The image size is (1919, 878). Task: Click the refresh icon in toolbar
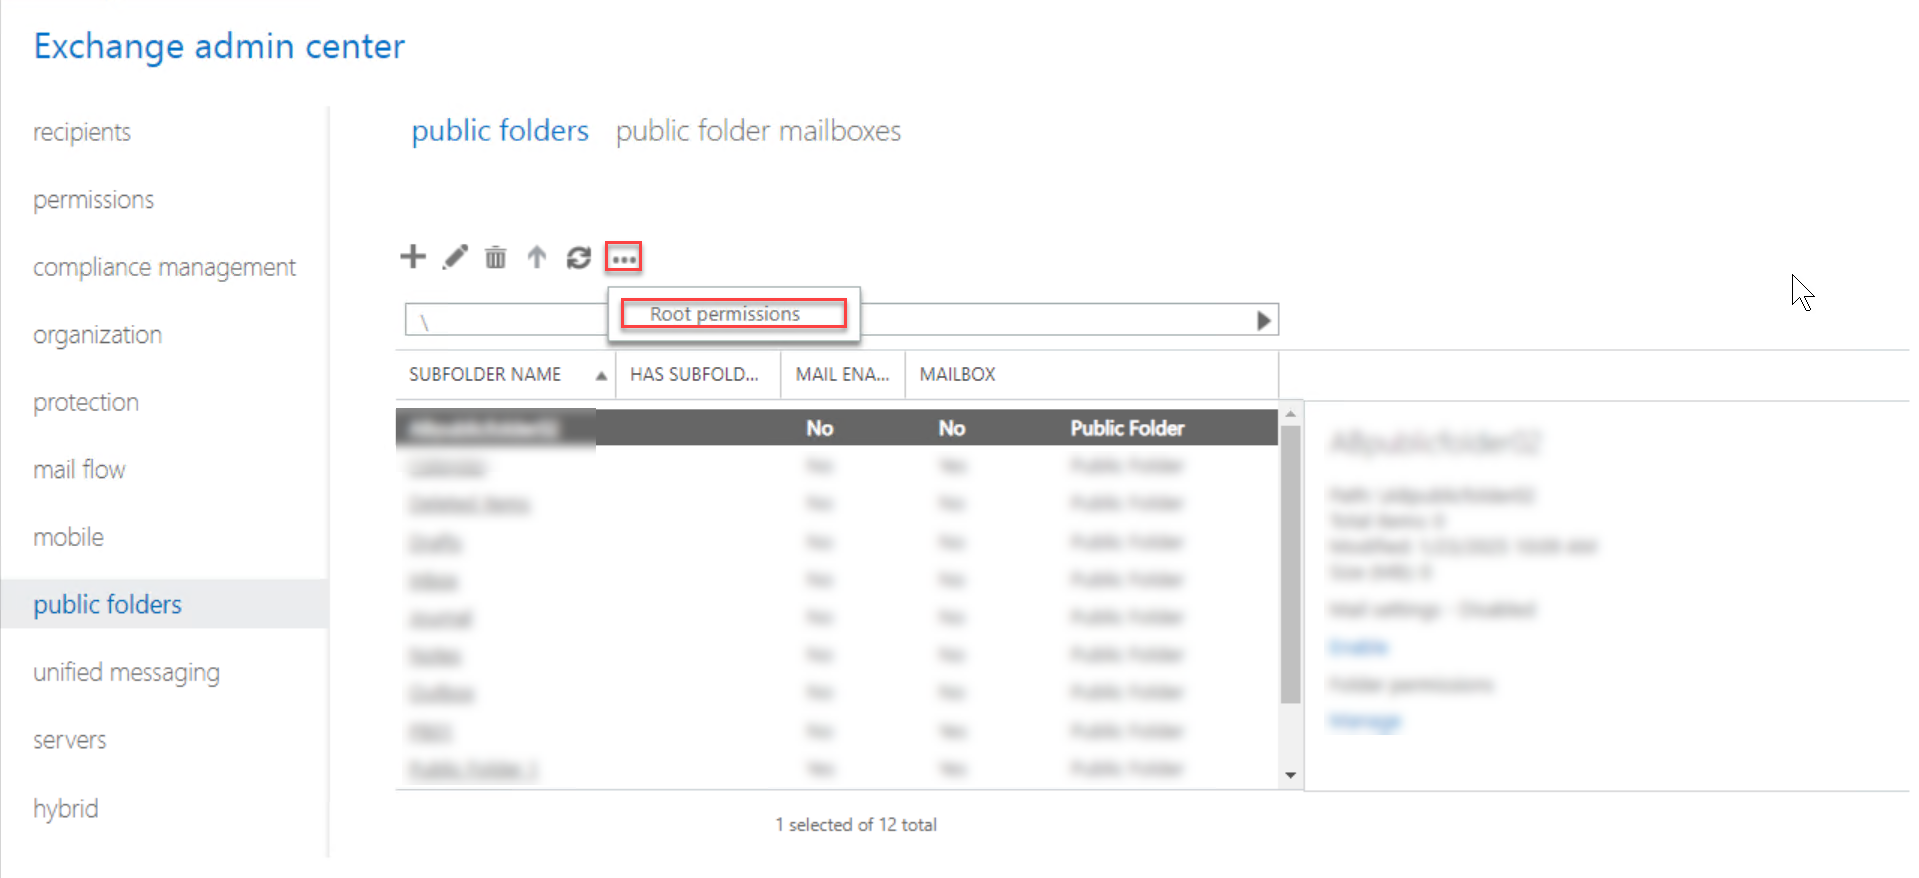(579, 258)
